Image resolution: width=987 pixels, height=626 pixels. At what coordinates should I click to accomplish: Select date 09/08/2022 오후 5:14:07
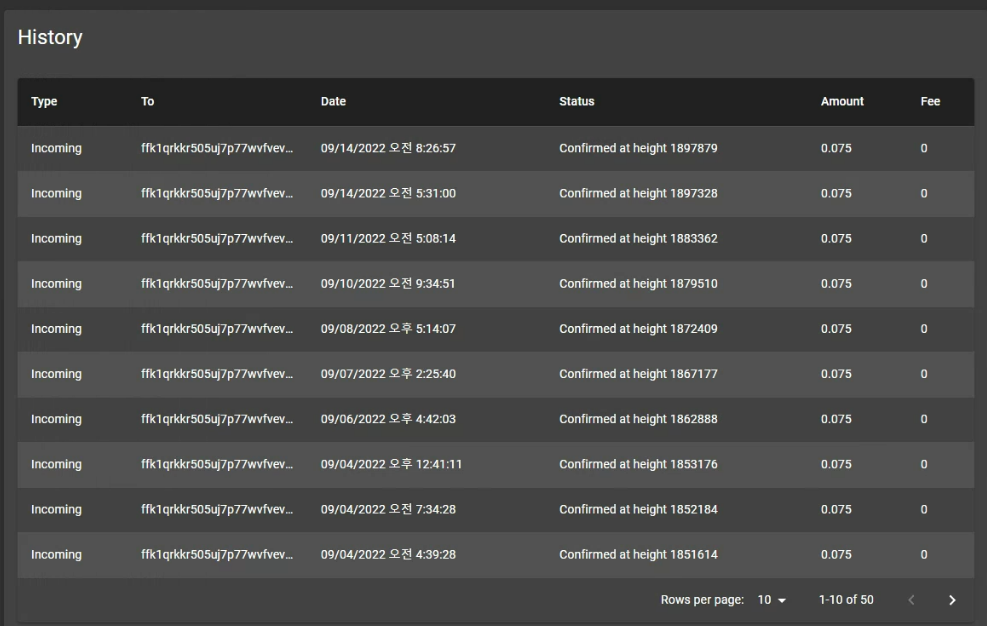click(388, 329)
